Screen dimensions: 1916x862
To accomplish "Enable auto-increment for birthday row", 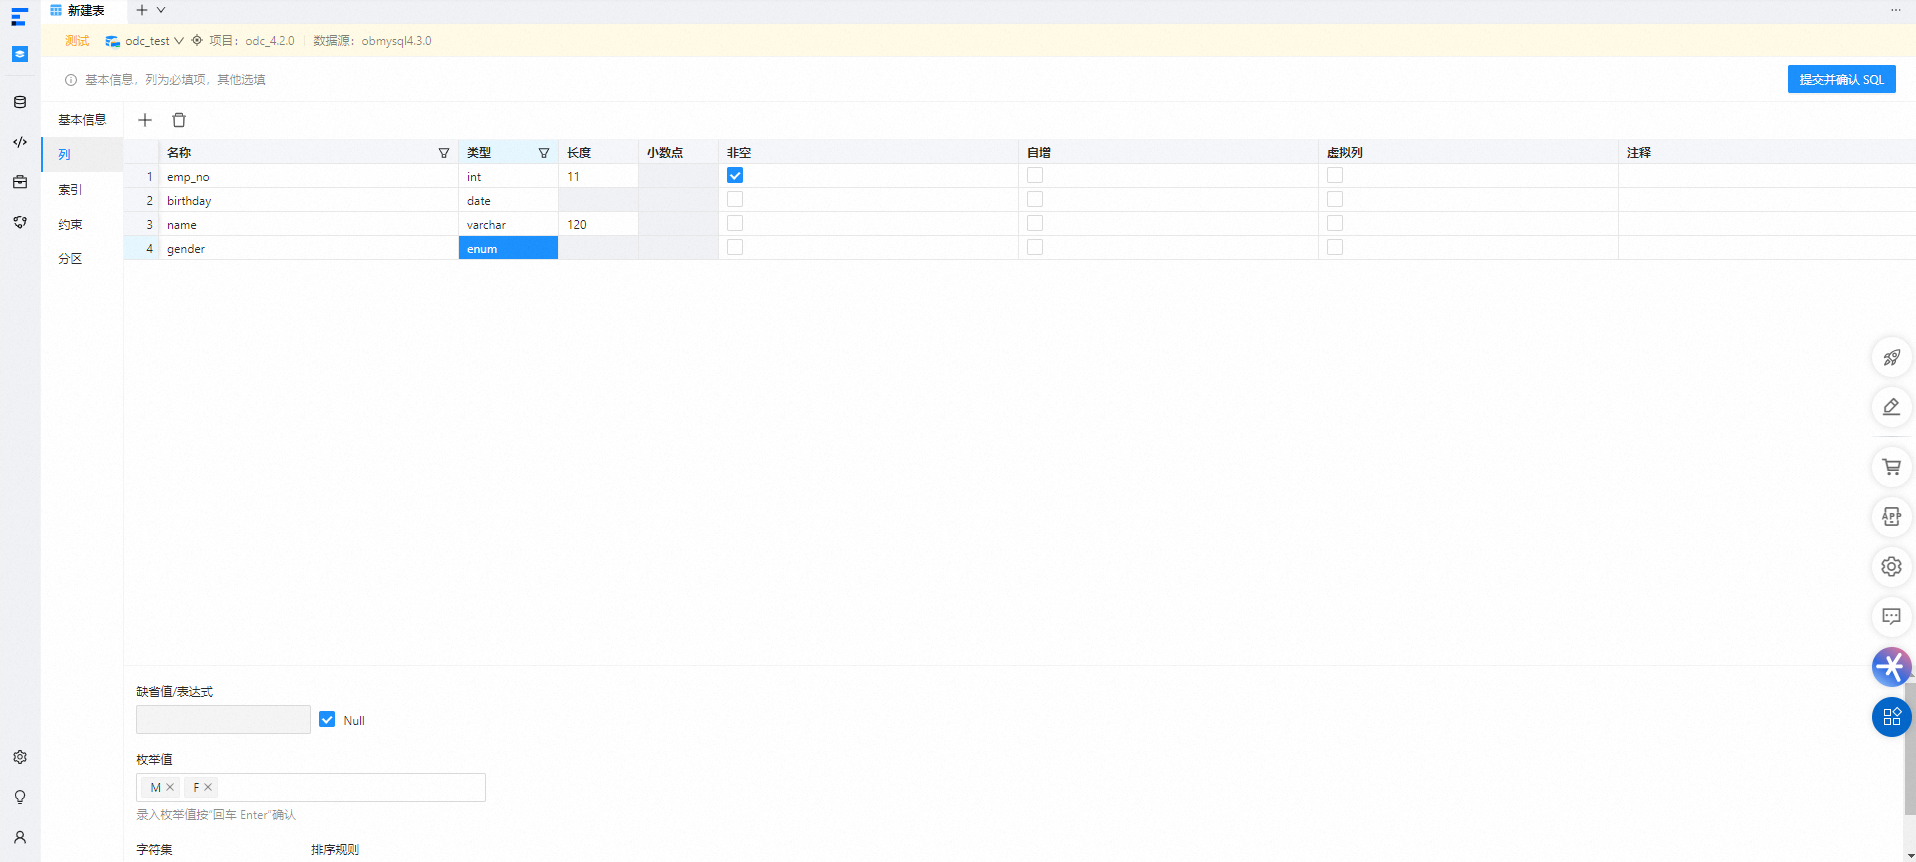I will coord(1035,199).
